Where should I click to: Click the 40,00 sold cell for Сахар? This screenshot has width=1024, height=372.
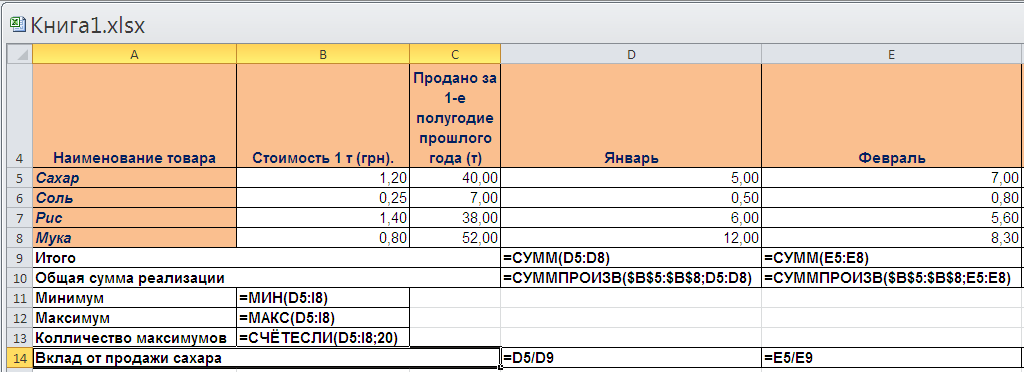coord(455,177)
